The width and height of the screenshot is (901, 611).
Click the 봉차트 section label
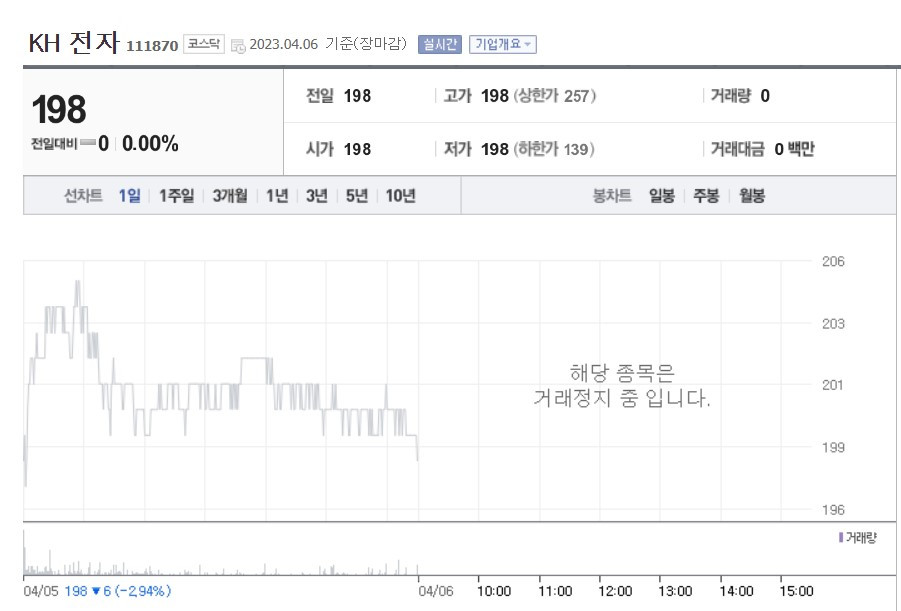pos(612,196)
